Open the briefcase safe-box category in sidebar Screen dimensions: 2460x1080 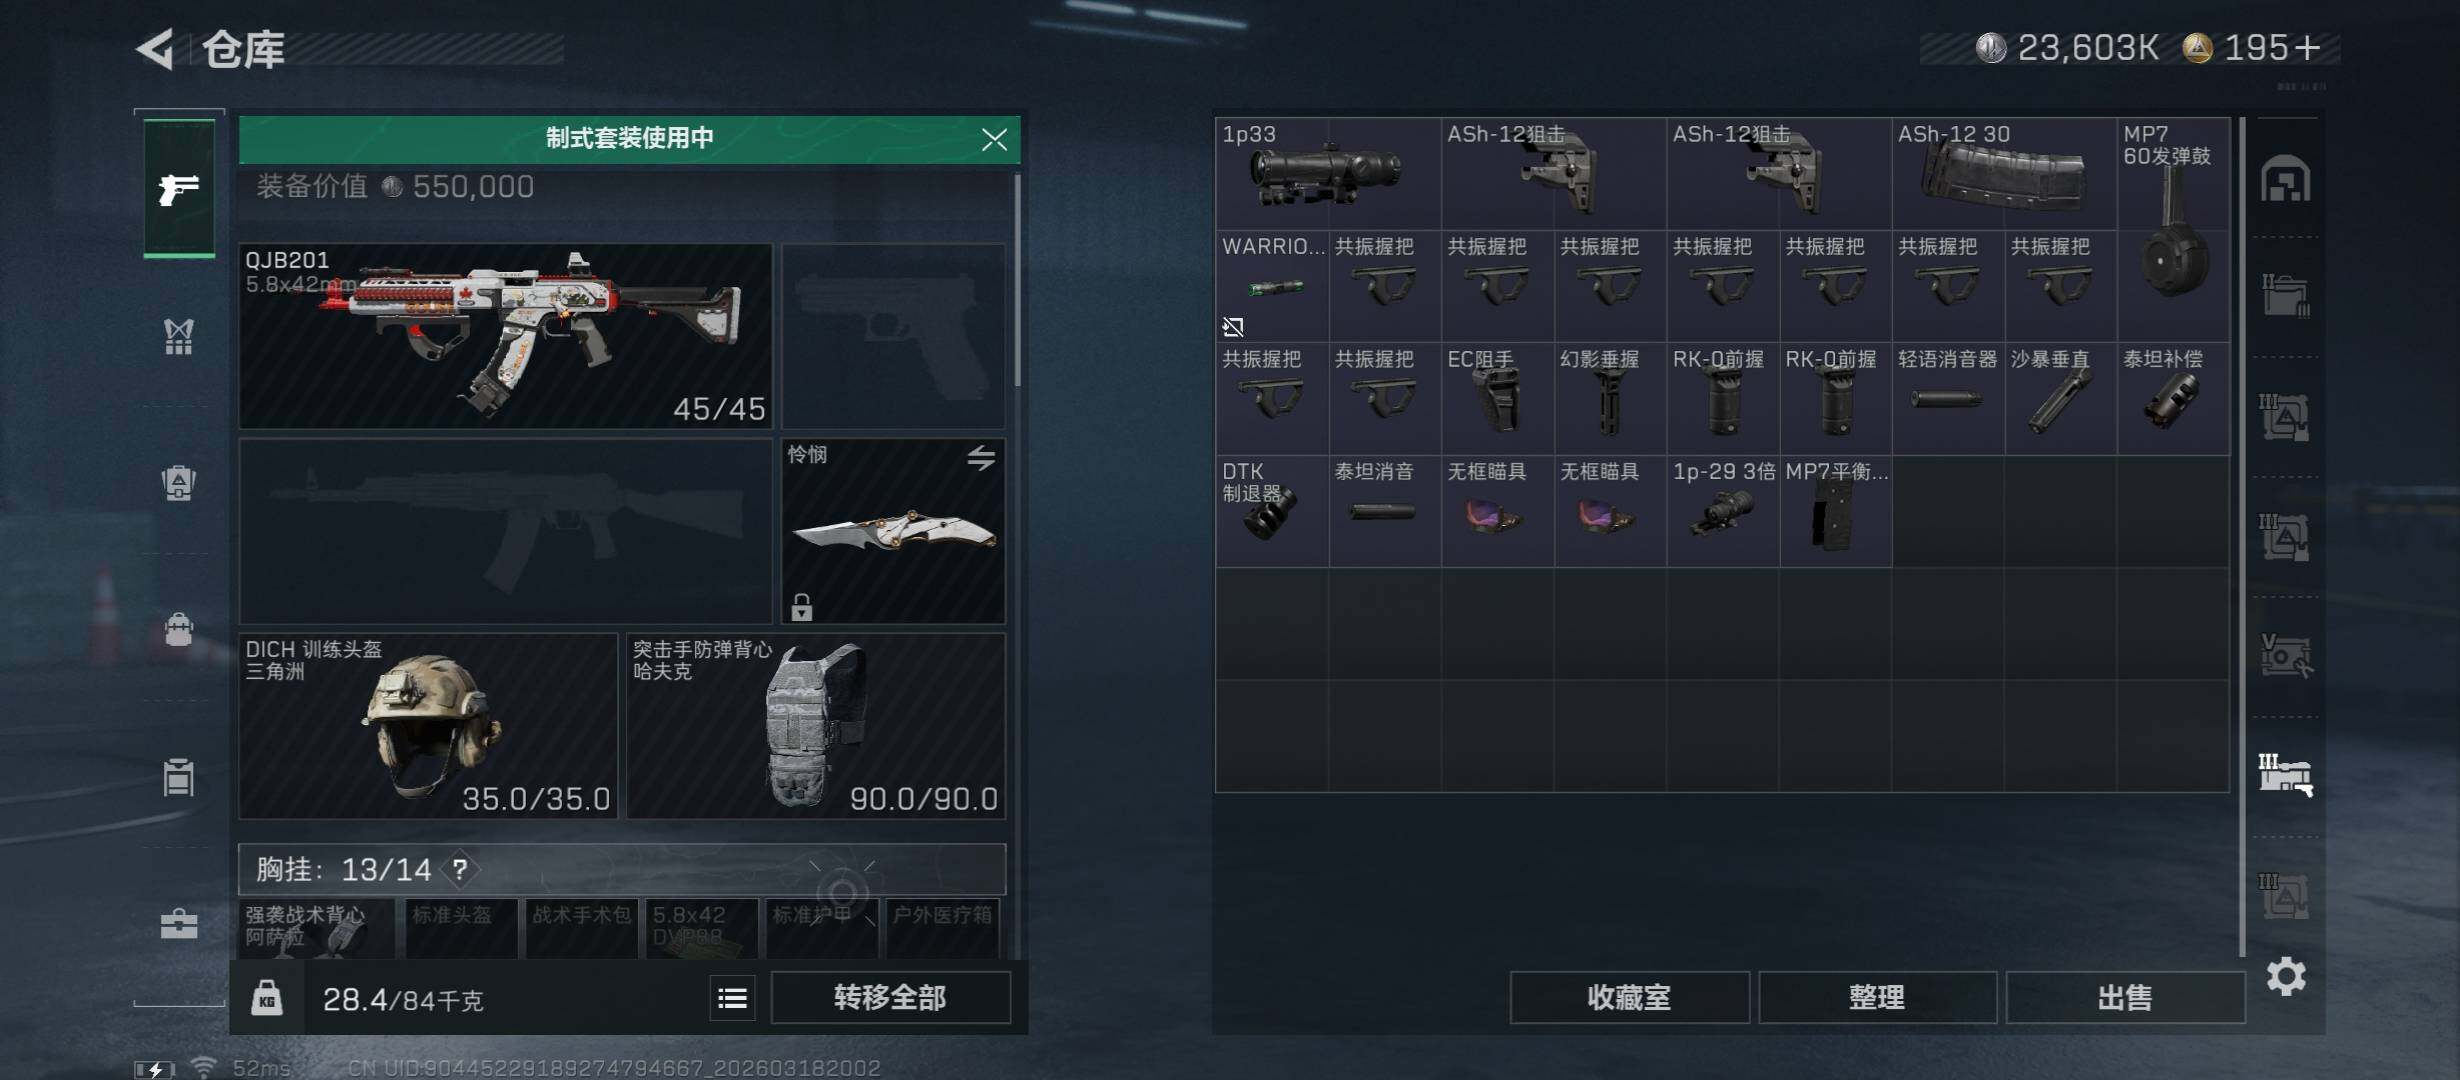179,923
